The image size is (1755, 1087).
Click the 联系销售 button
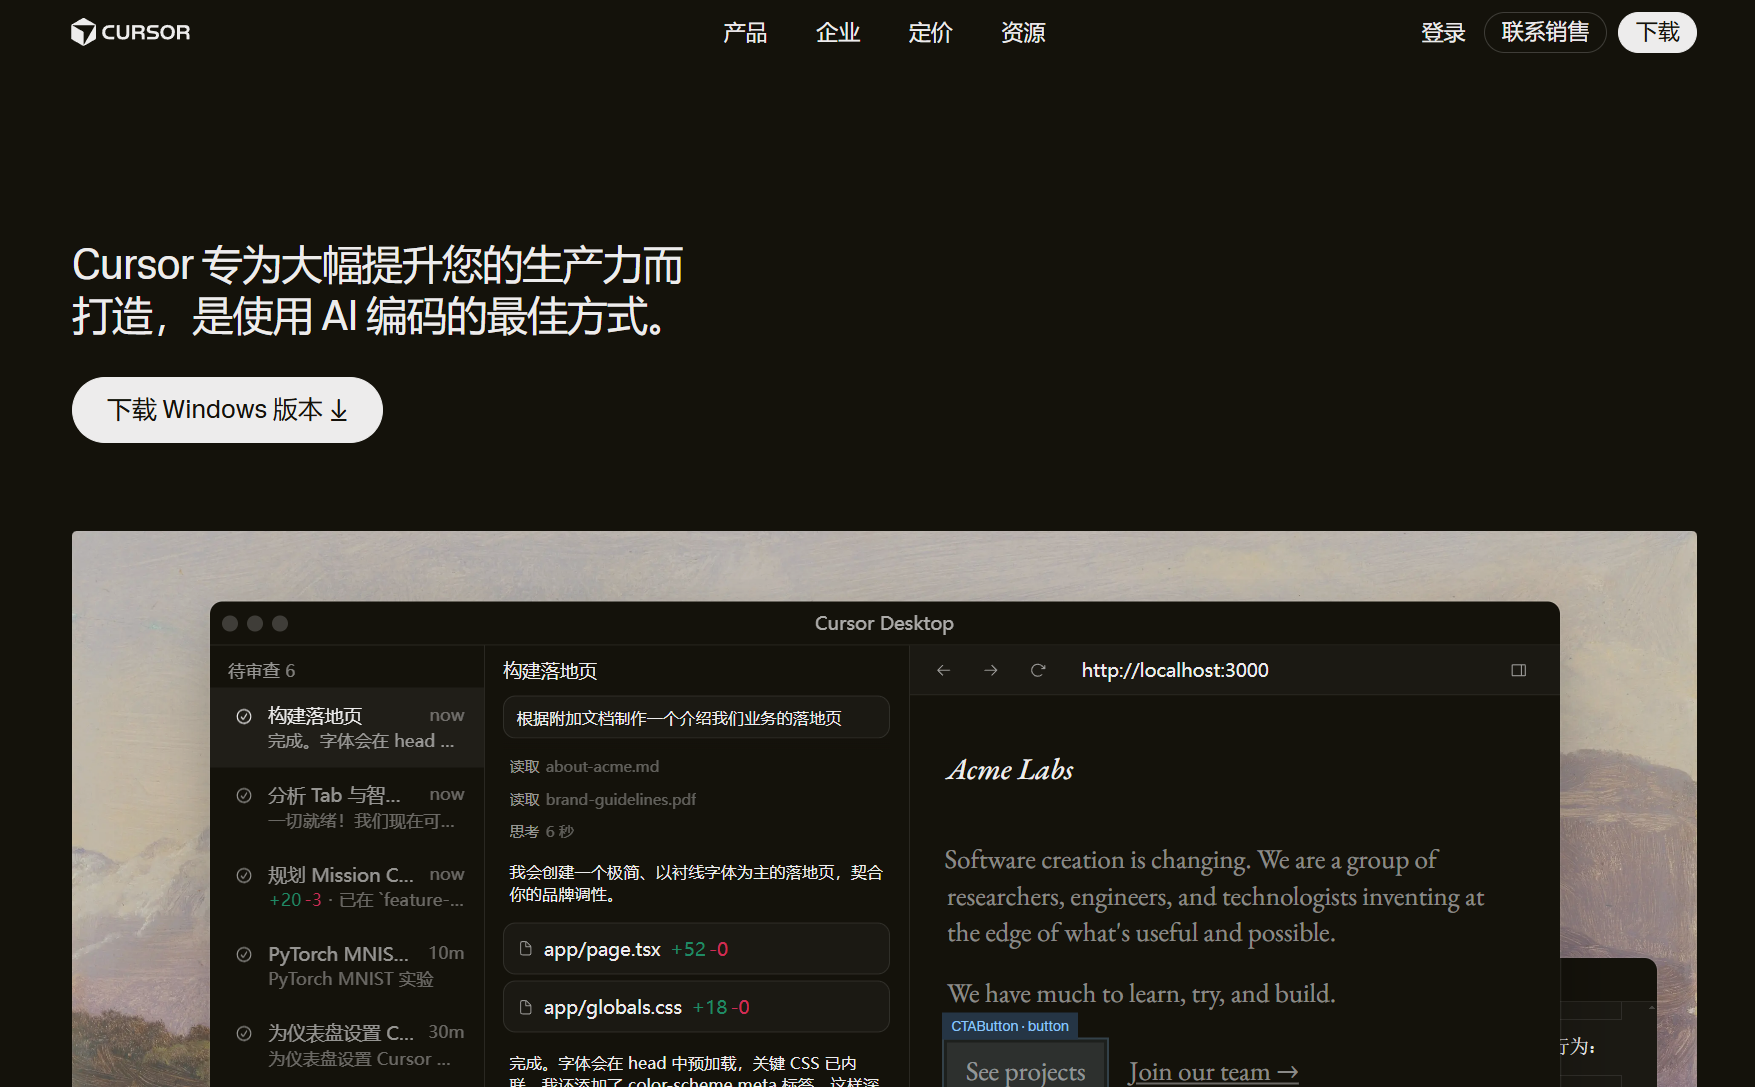1545,32
